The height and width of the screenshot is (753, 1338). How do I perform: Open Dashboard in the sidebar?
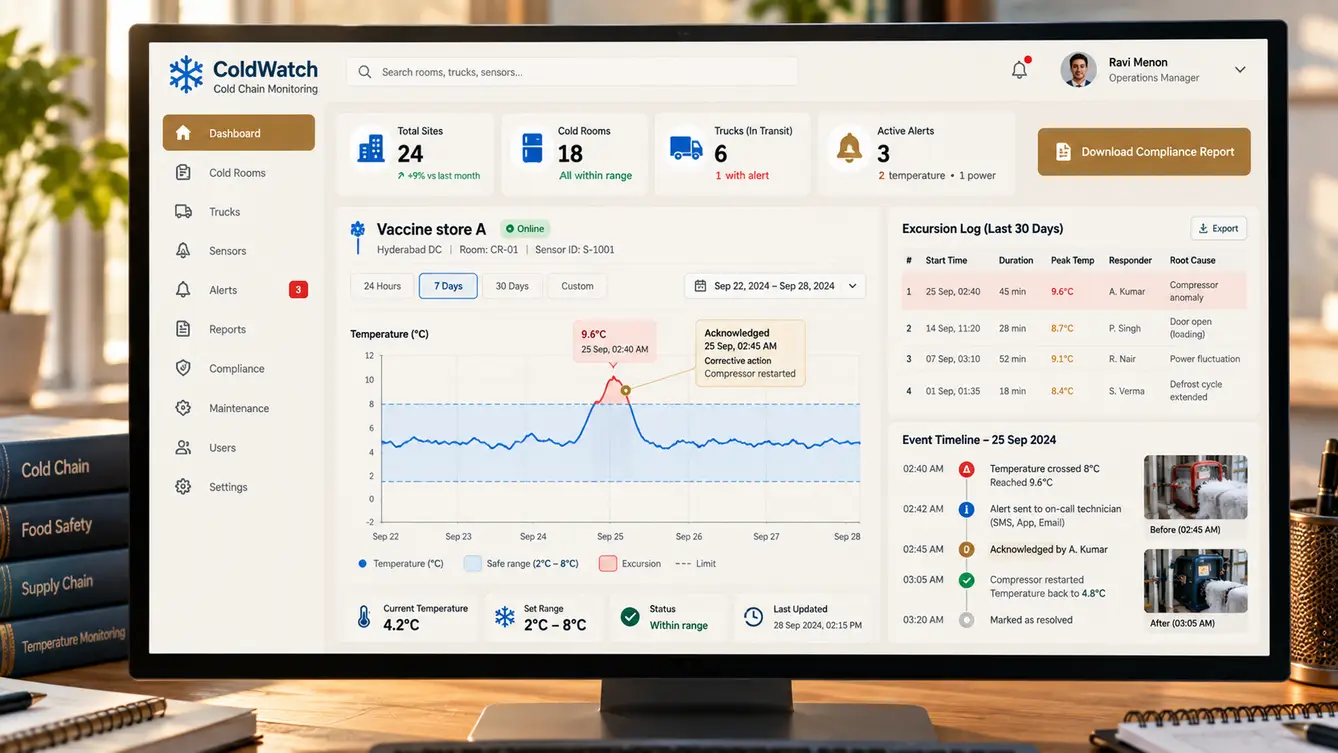coord(239,133)
